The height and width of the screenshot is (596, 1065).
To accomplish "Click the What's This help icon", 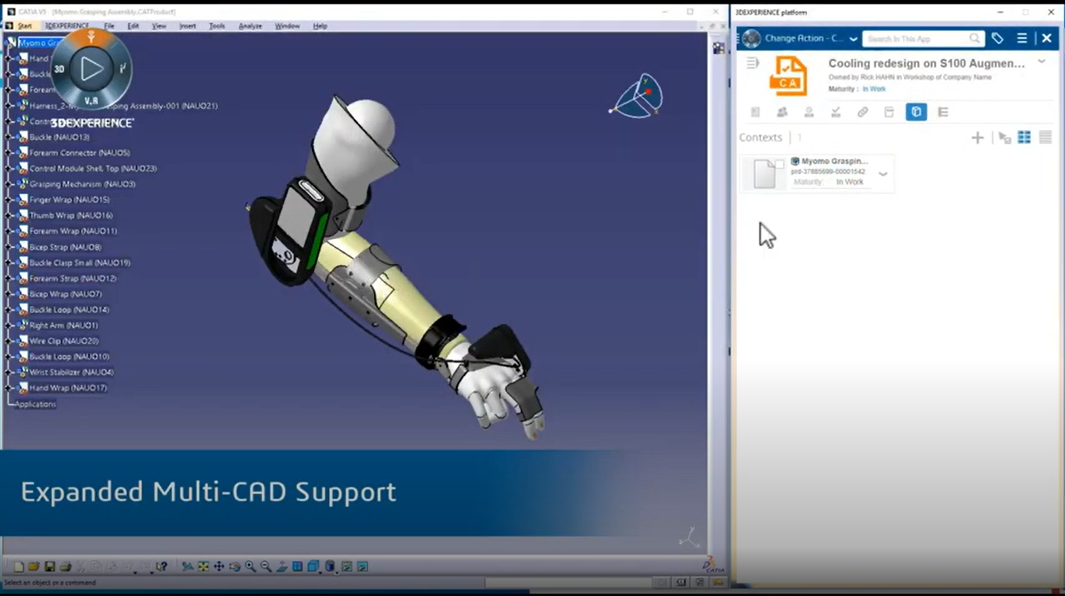I will (162, 566).
